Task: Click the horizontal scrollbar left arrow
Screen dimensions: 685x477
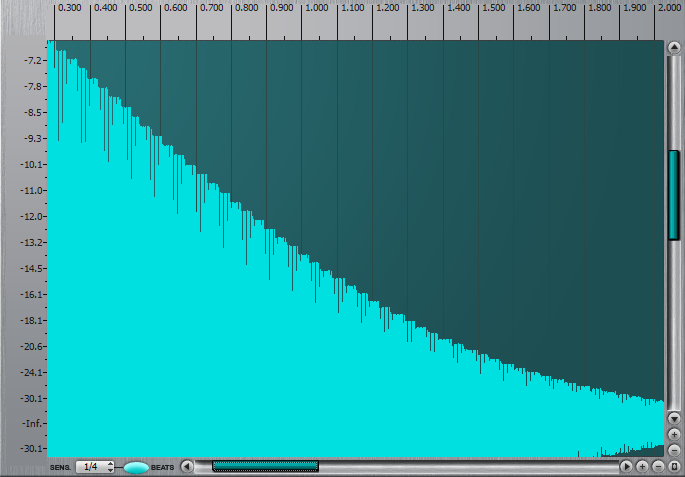Action: 187,467
